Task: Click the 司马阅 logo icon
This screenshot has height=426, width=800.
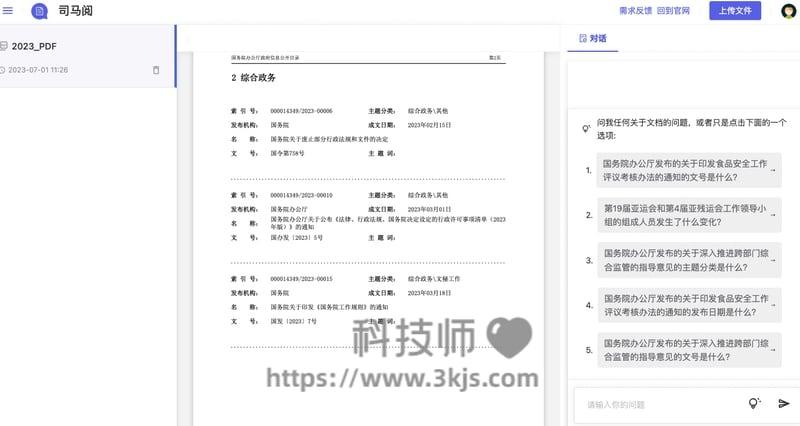Action: click(x=39, y=11)
